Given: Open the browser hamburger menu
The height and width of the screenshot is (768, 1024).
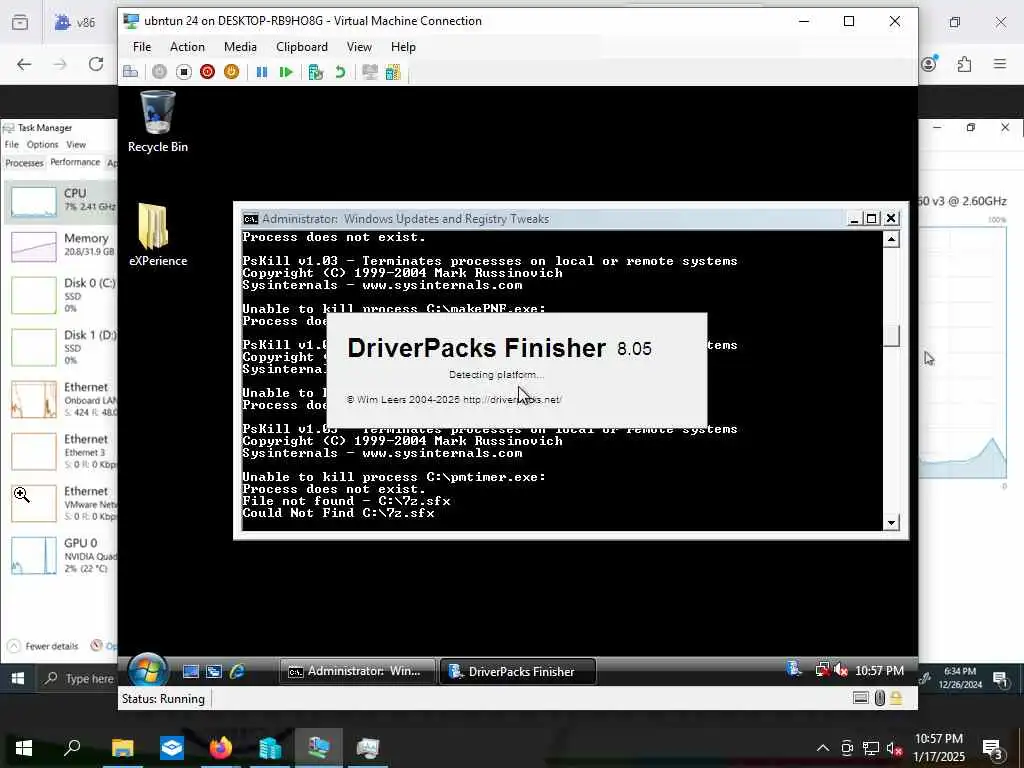Looking at the screenshot, I should 1000,64.
